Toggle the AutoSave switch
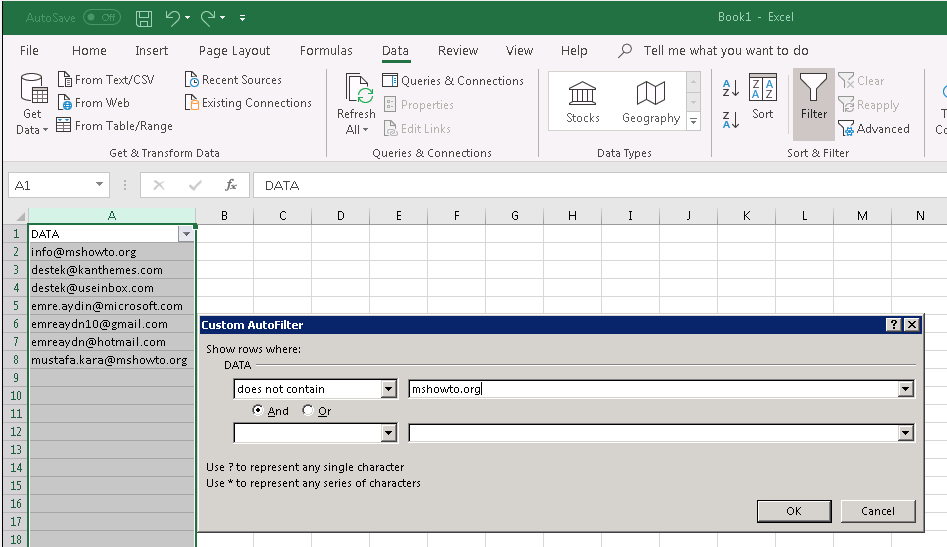947x547 pixels. (101, 18)
